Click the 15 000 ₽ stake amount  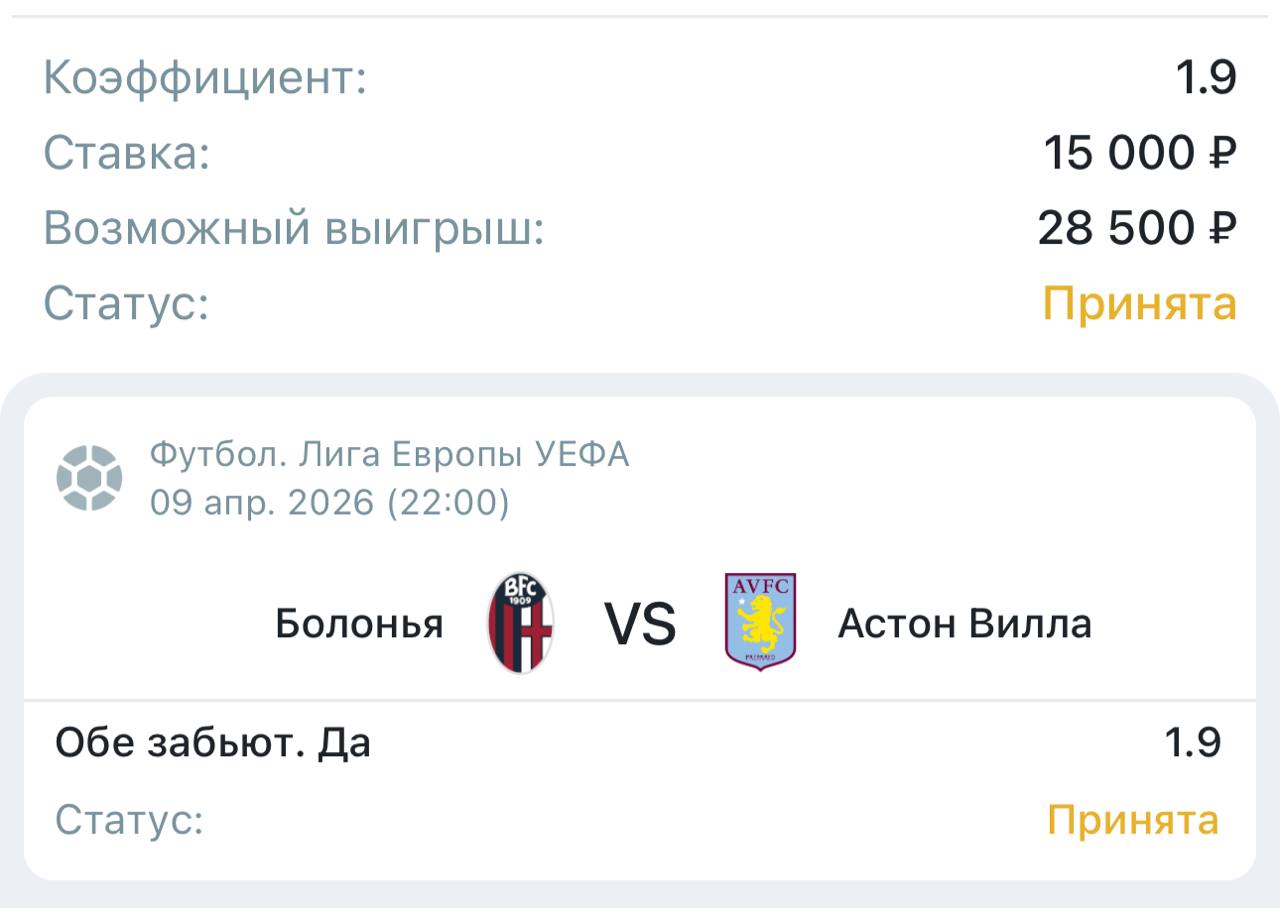coord(1140,154)
